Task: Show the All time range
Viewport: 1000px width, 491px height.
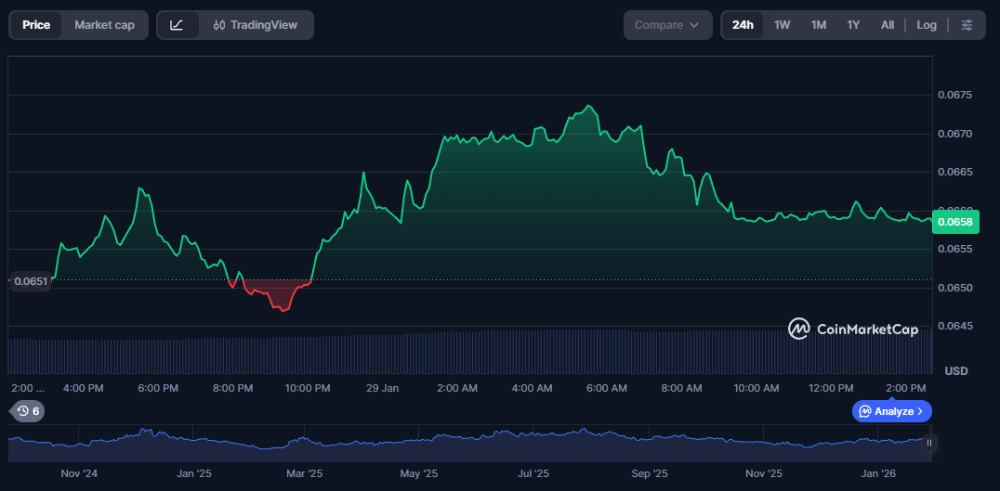Action: [x=887, y=25]
